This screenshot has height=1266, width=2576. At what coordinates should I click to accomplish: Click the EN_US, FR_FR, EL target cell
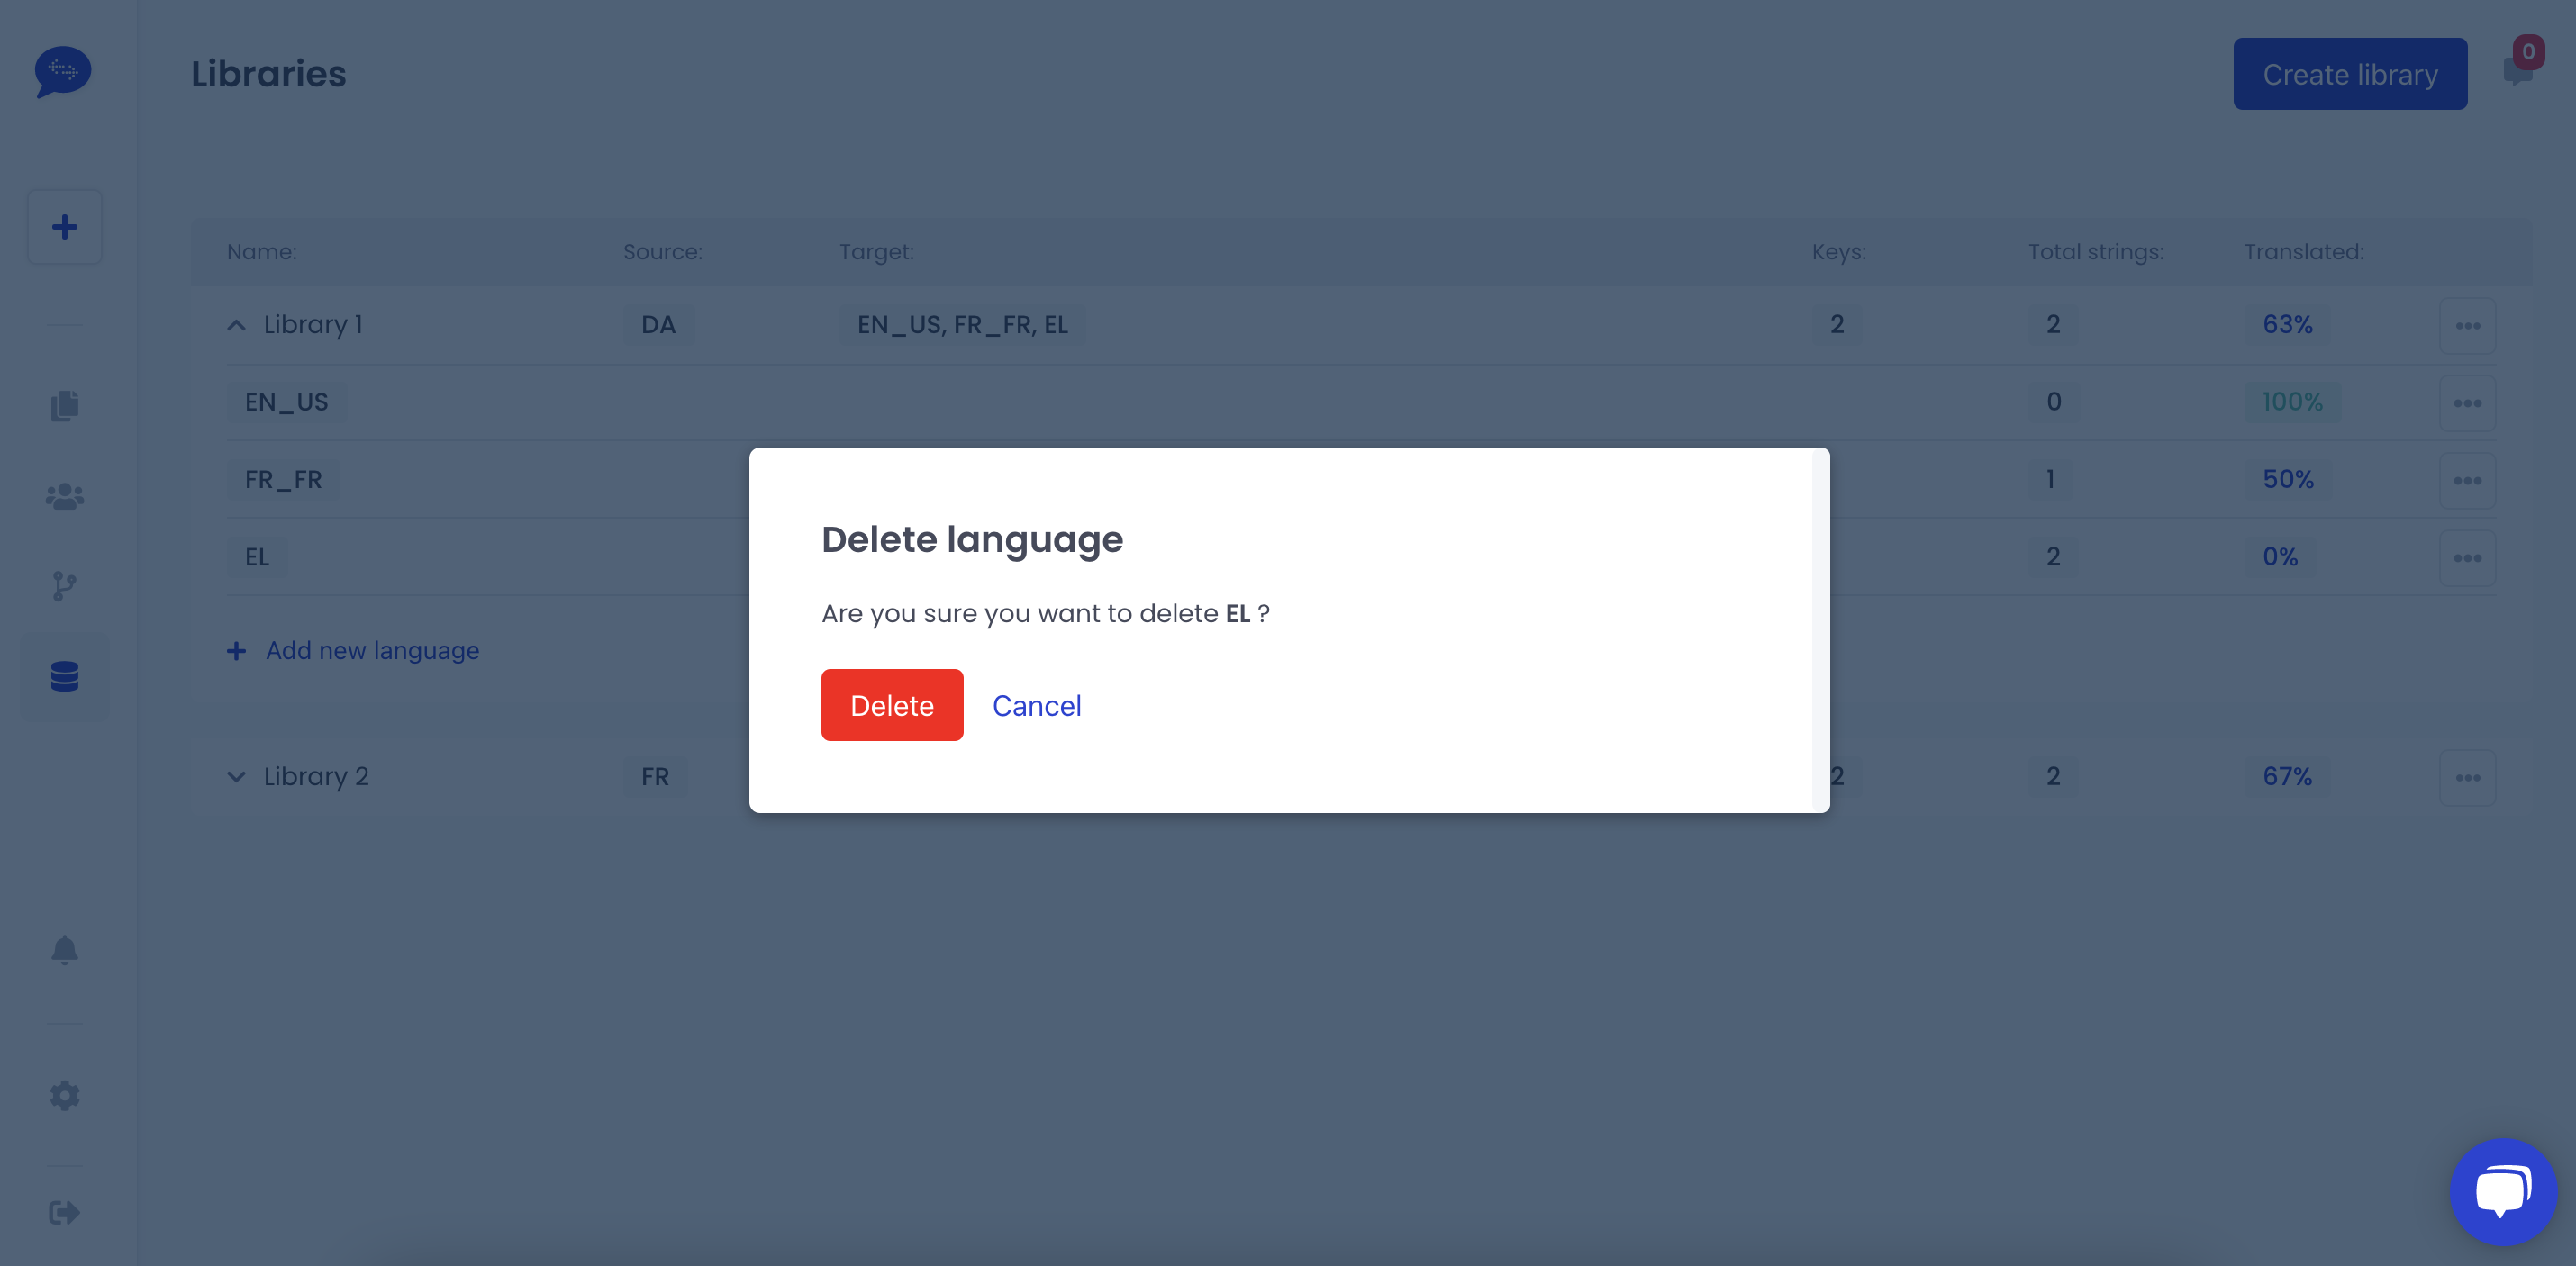[962, 325]
